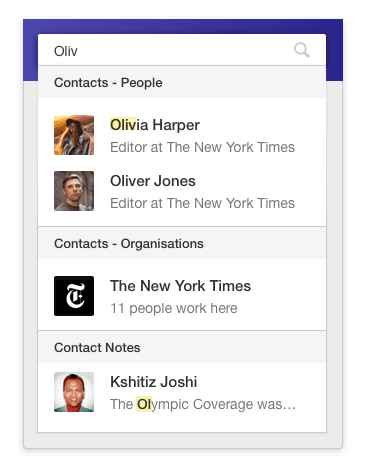Click Olivia Harper's Editor job title

click(202, 147)
